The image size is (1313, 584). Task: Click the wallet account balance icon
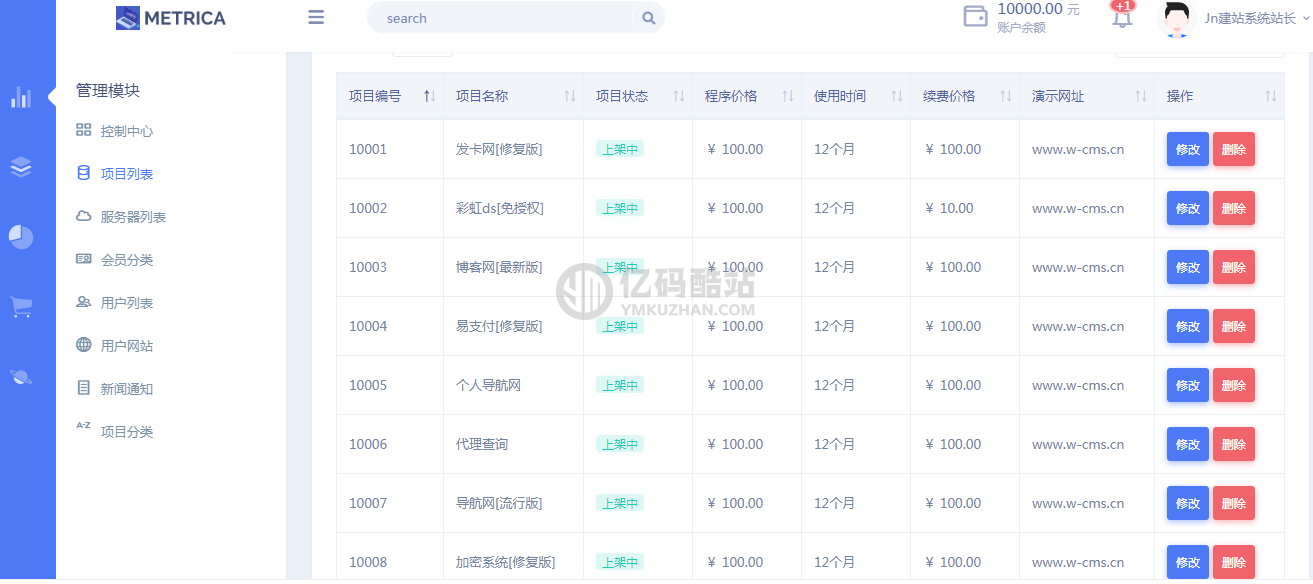click(x=975, y=17)
